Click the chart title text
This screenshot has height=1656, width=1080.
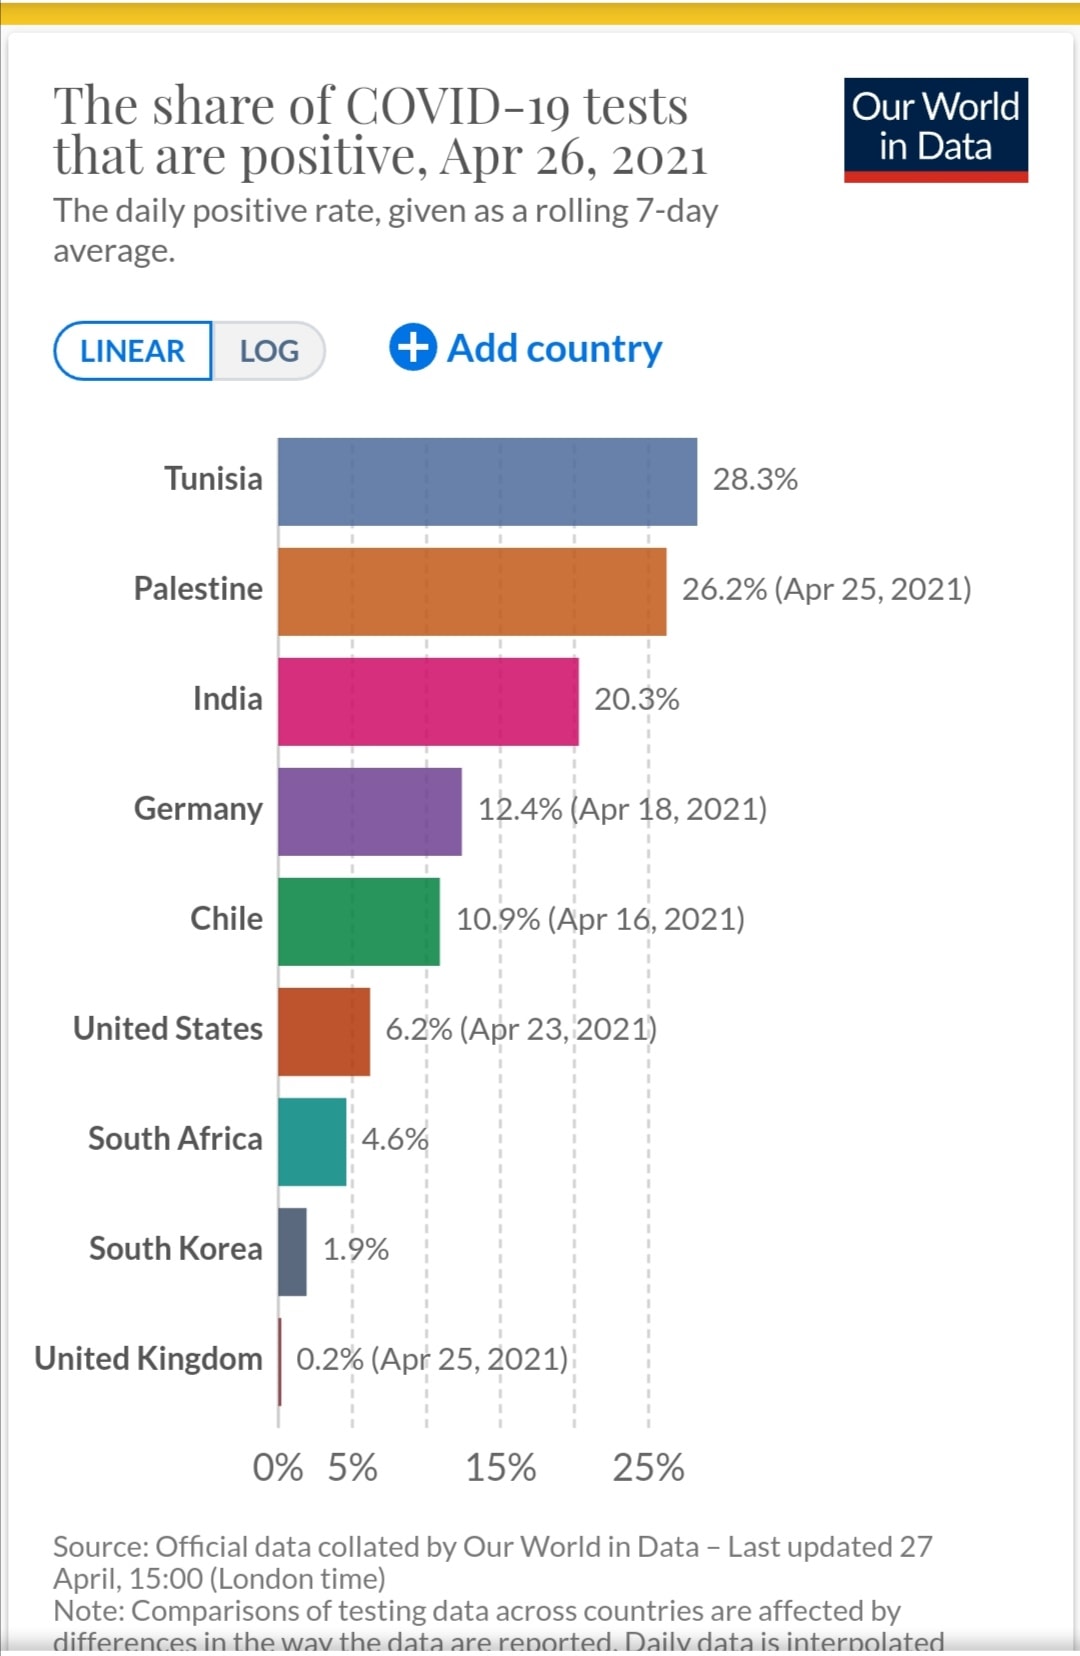[380, 131]
